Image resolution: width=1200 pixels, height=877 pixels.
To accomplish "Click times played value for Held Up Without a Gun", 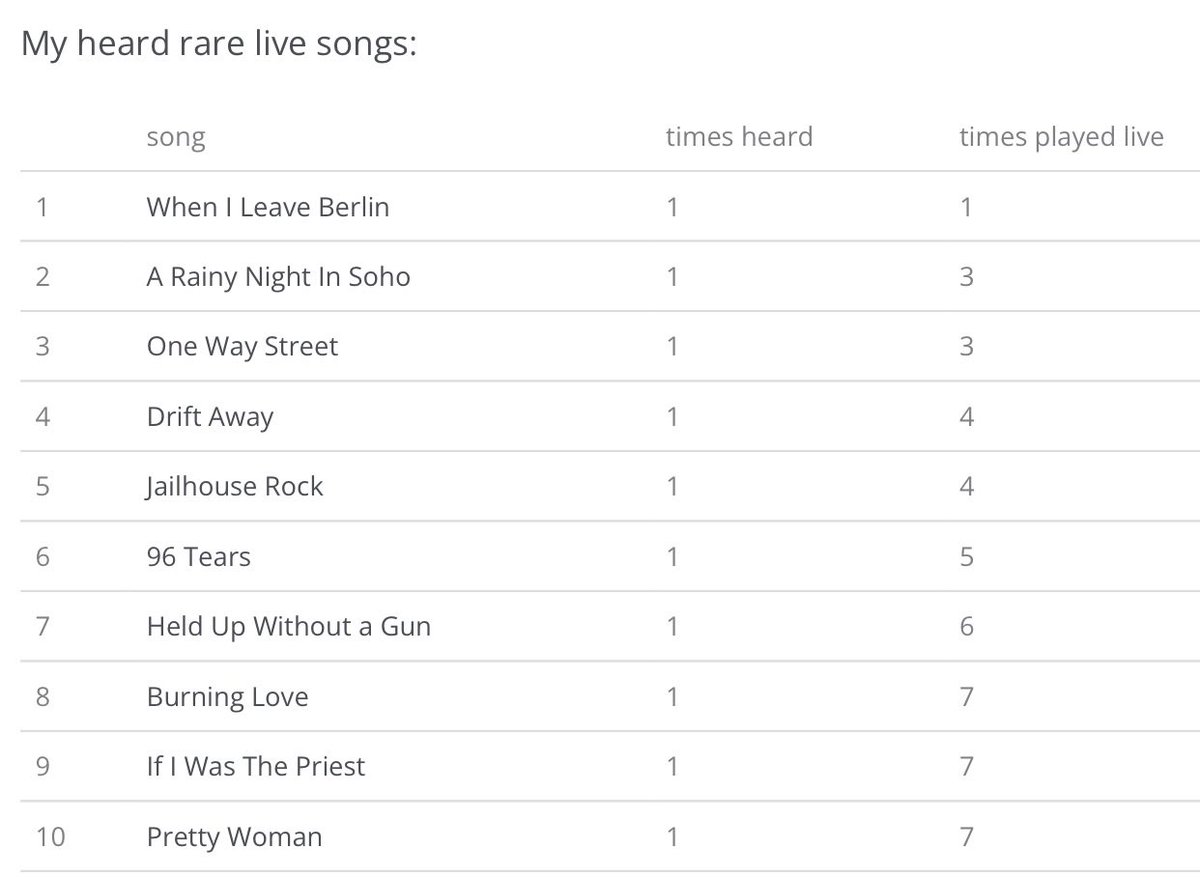I will pyautogui.click(x=966, y=627).
